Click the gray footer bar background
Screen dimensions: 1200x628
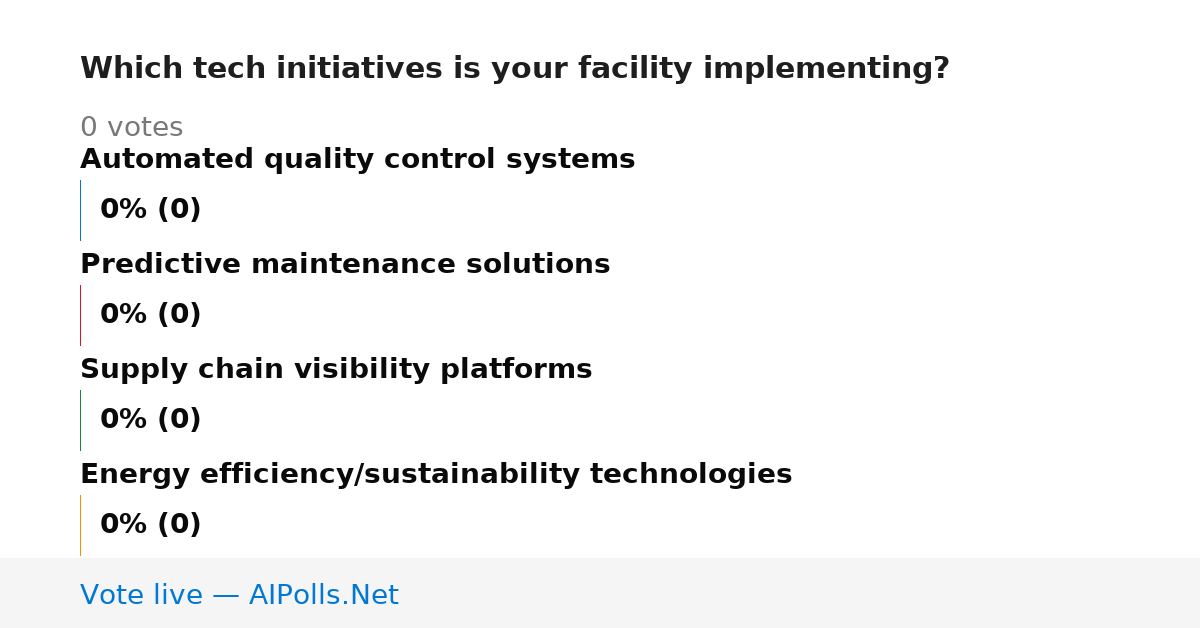pos(800,593)
